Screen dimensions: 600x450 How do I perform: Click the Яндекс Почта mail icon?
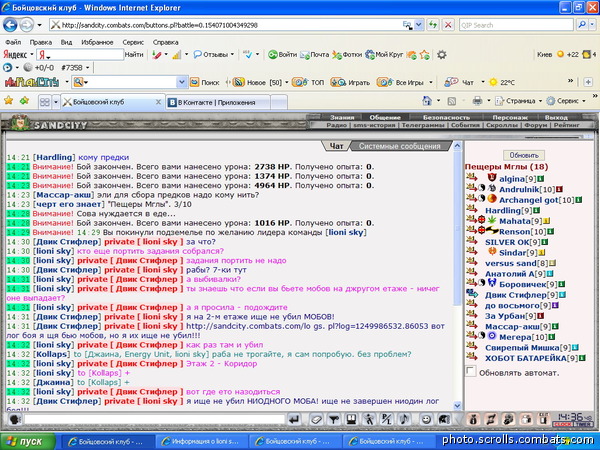(315, 55)
